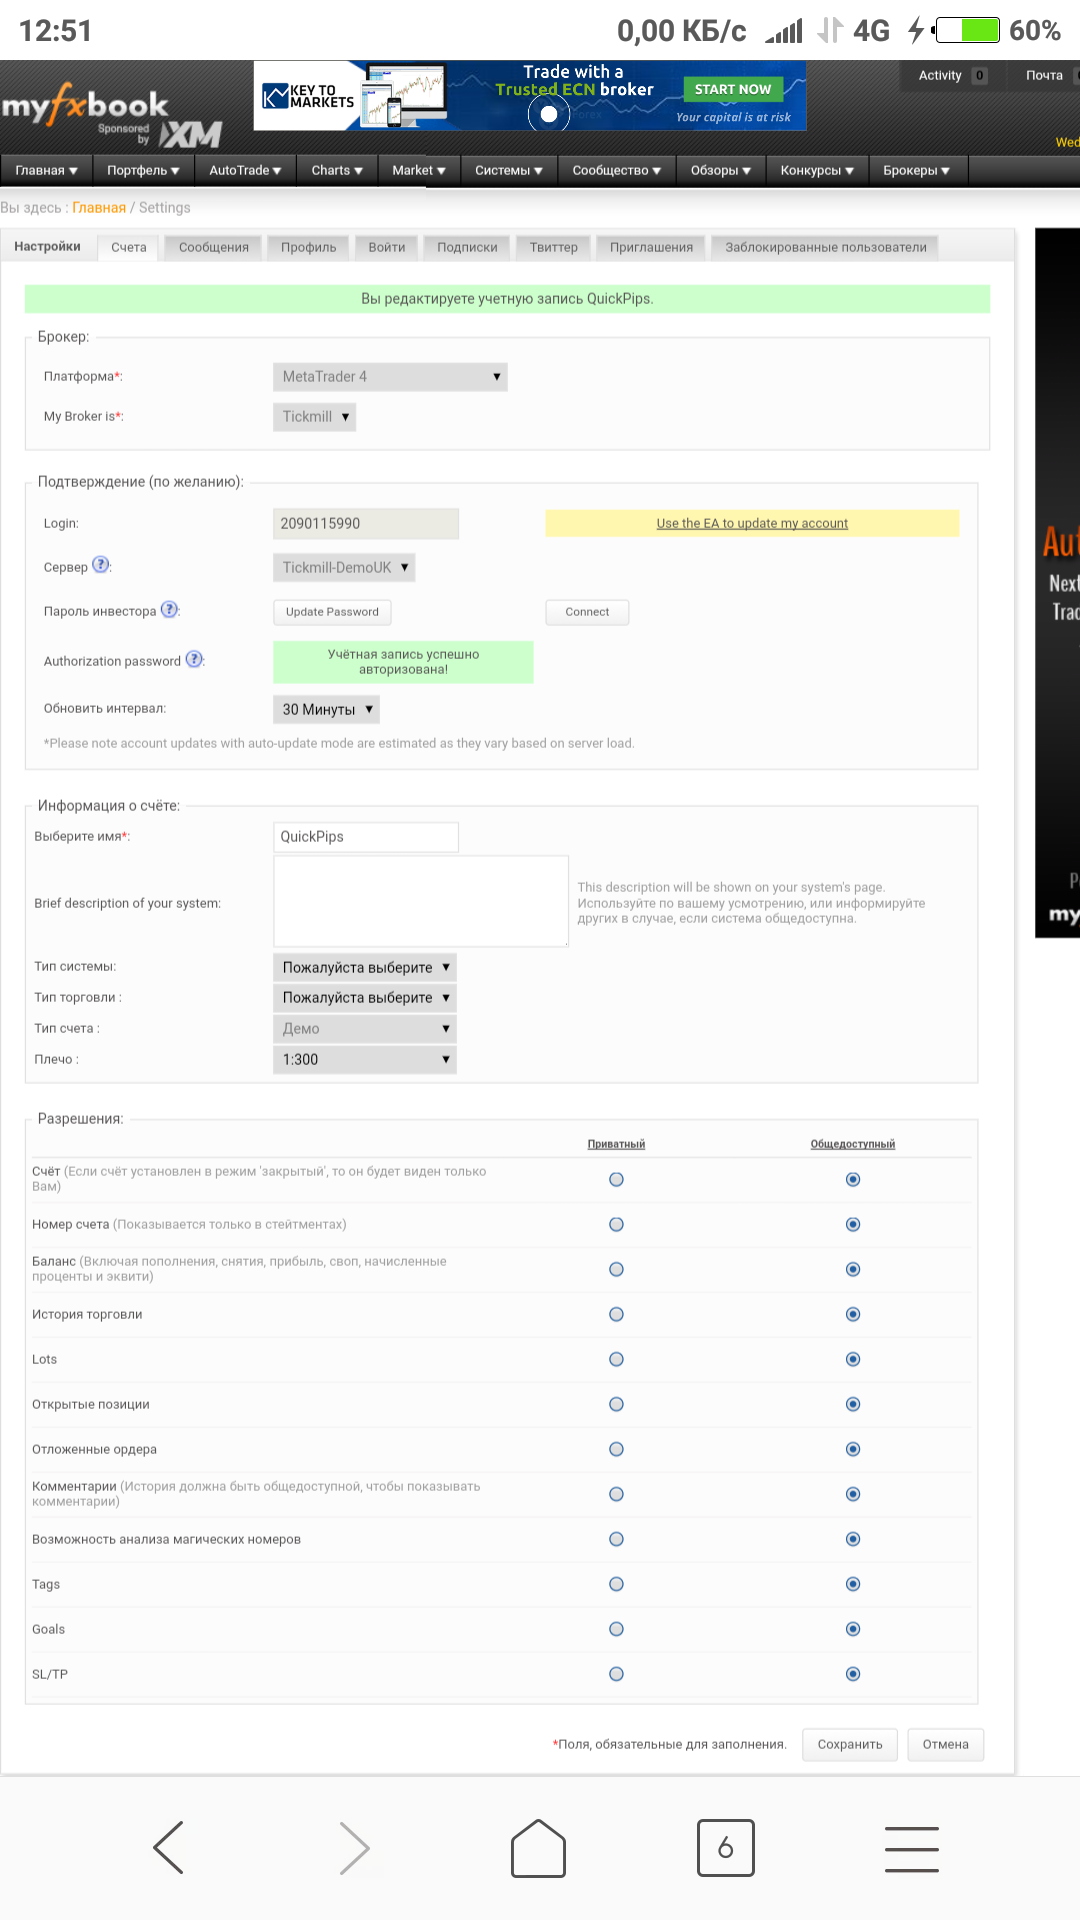Viewport: 1080px width, 1920px height.
Task: Click the help icon next to Сервер
Action: coord(101,564)
